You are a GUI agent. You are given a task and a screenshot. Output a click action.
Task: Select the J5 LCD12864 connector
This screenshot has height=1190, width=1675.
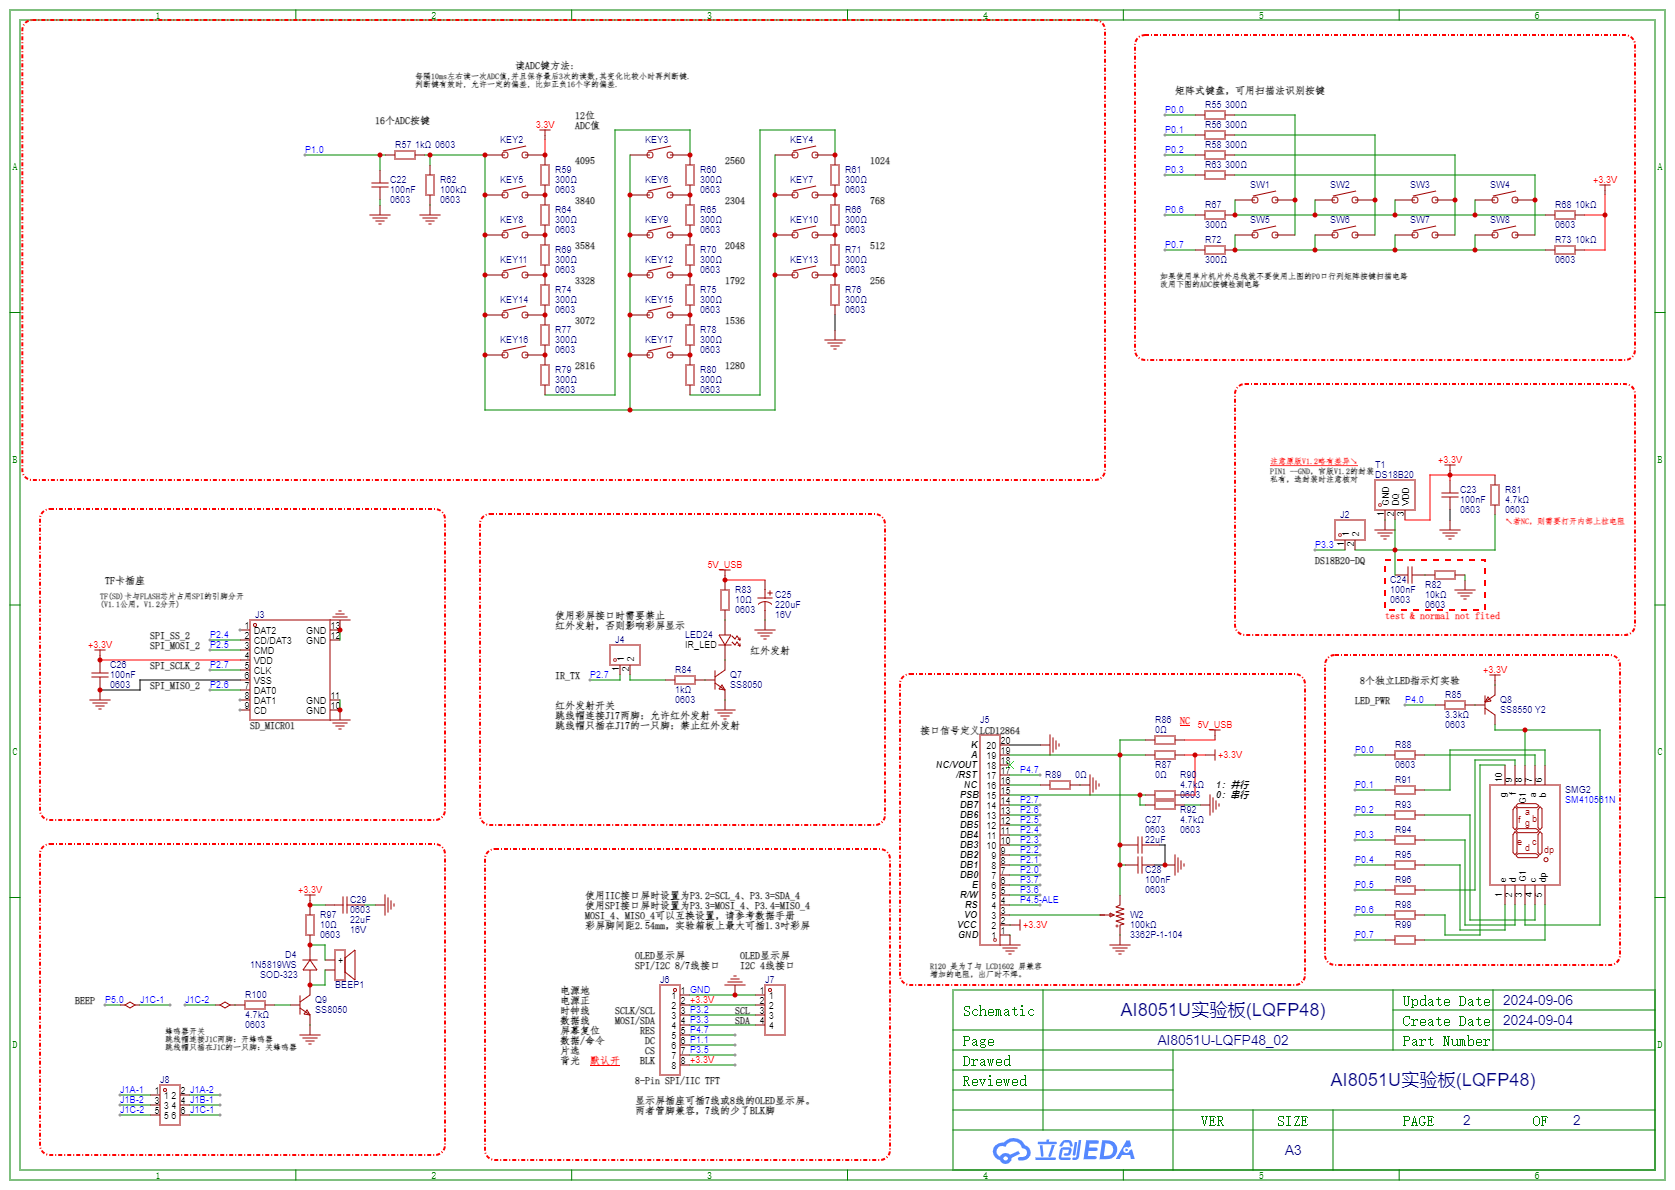pos(1005,840)
